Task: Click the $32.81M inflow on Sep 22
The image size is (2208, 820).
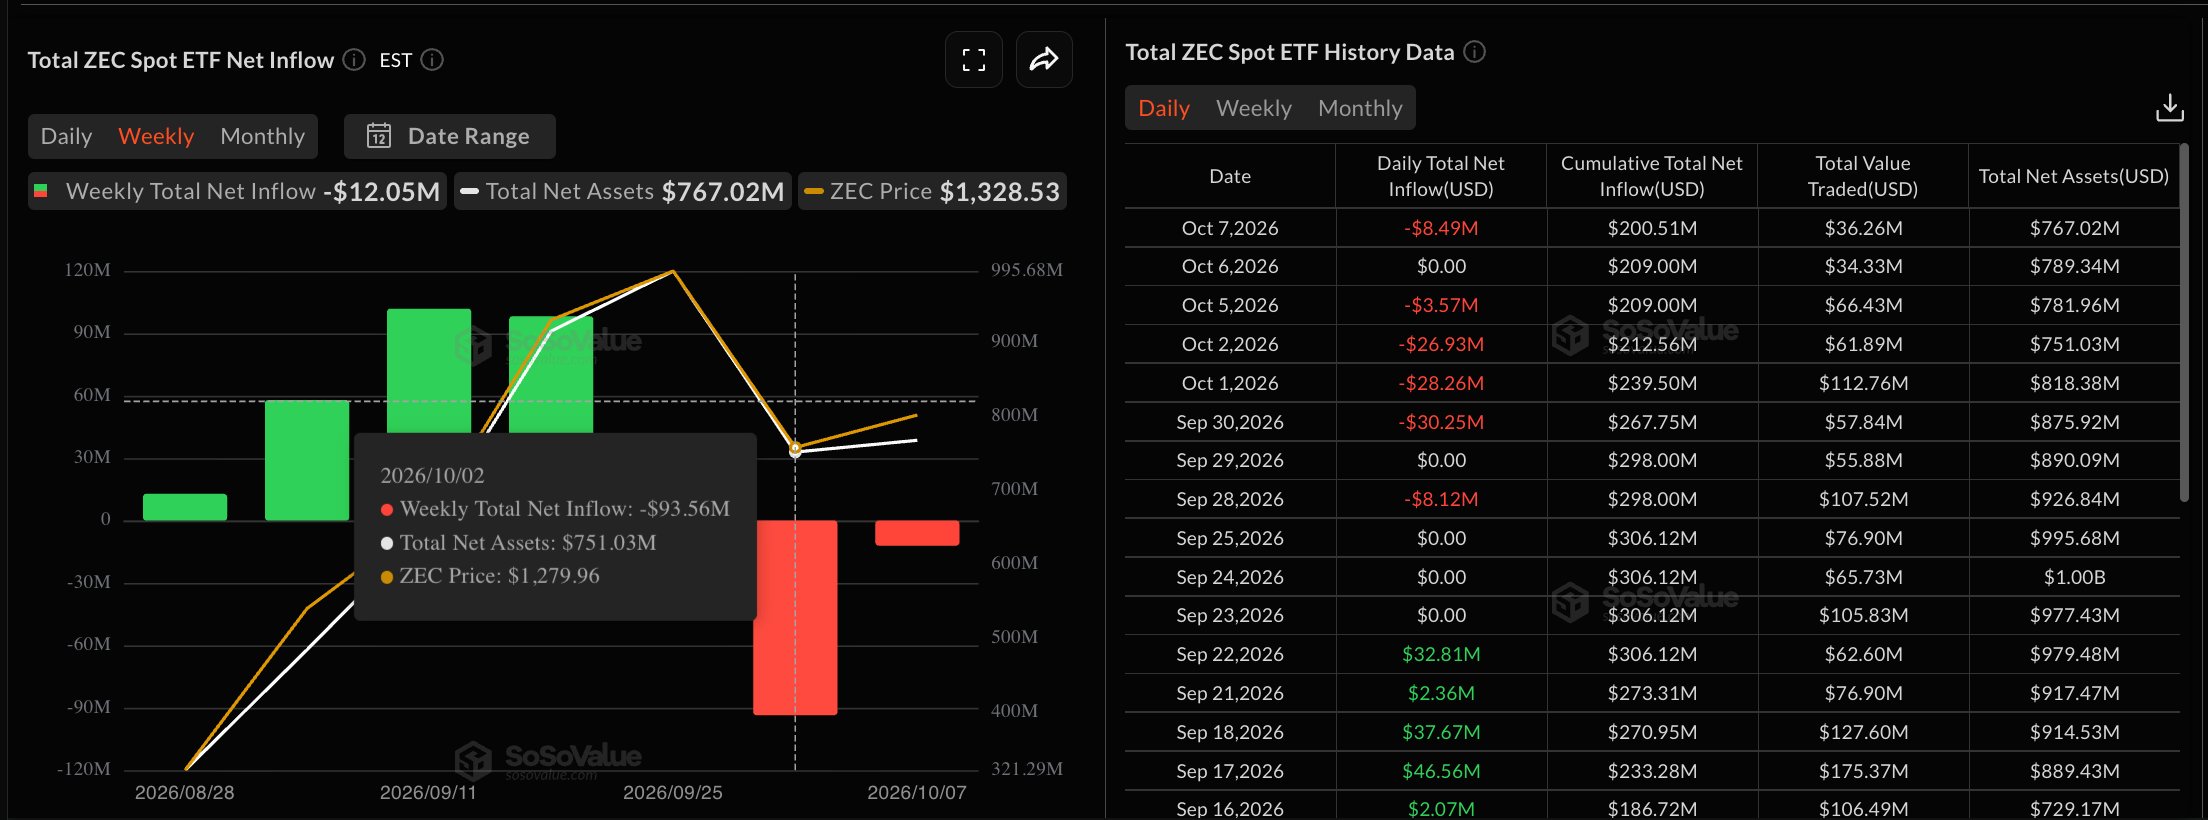Action: [1441, 654]
